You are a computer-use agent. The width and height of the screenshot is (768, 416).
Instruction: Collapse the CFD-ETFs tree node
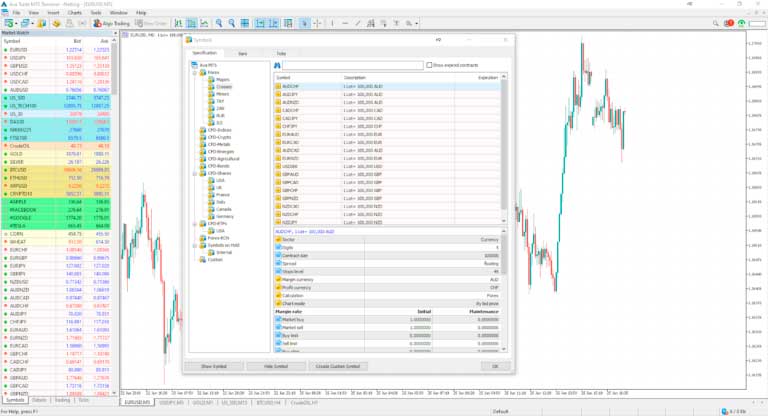[195, 223]
